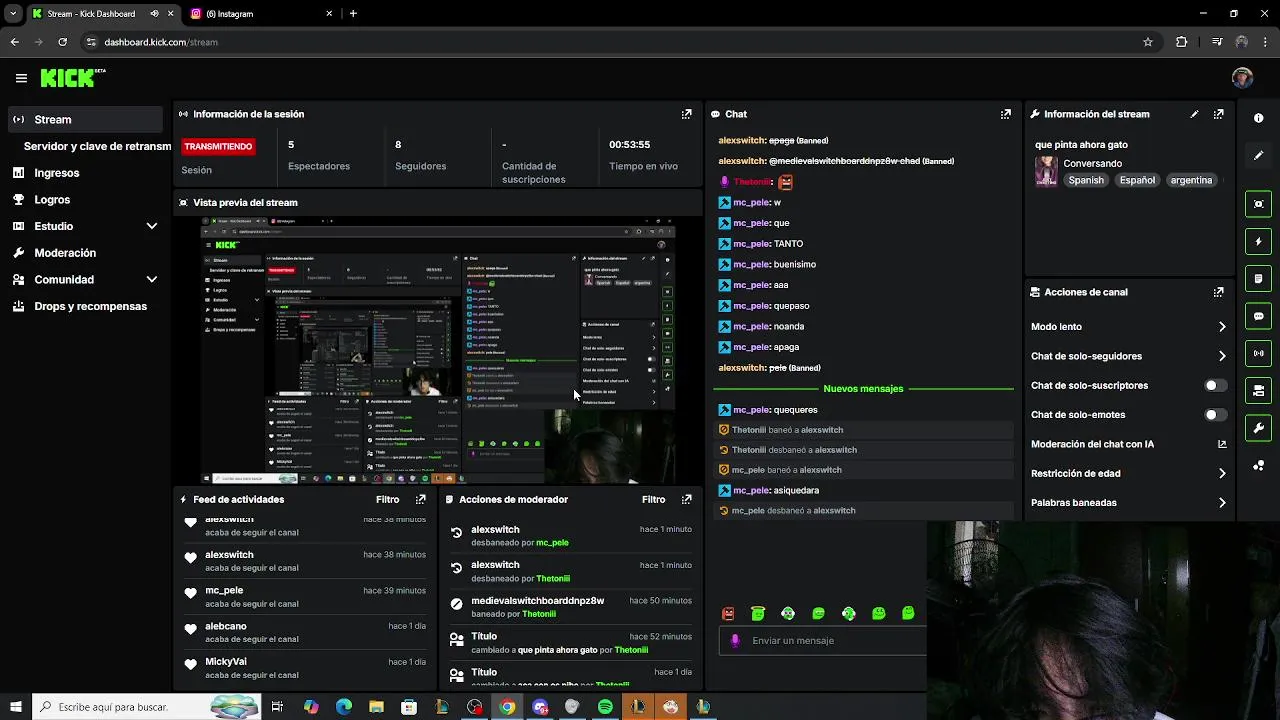Image resolution: width=1280 pixels, height=720 pixels.
Task: Click the Windows taskbar search box
Action: click(x=146, y=707)
